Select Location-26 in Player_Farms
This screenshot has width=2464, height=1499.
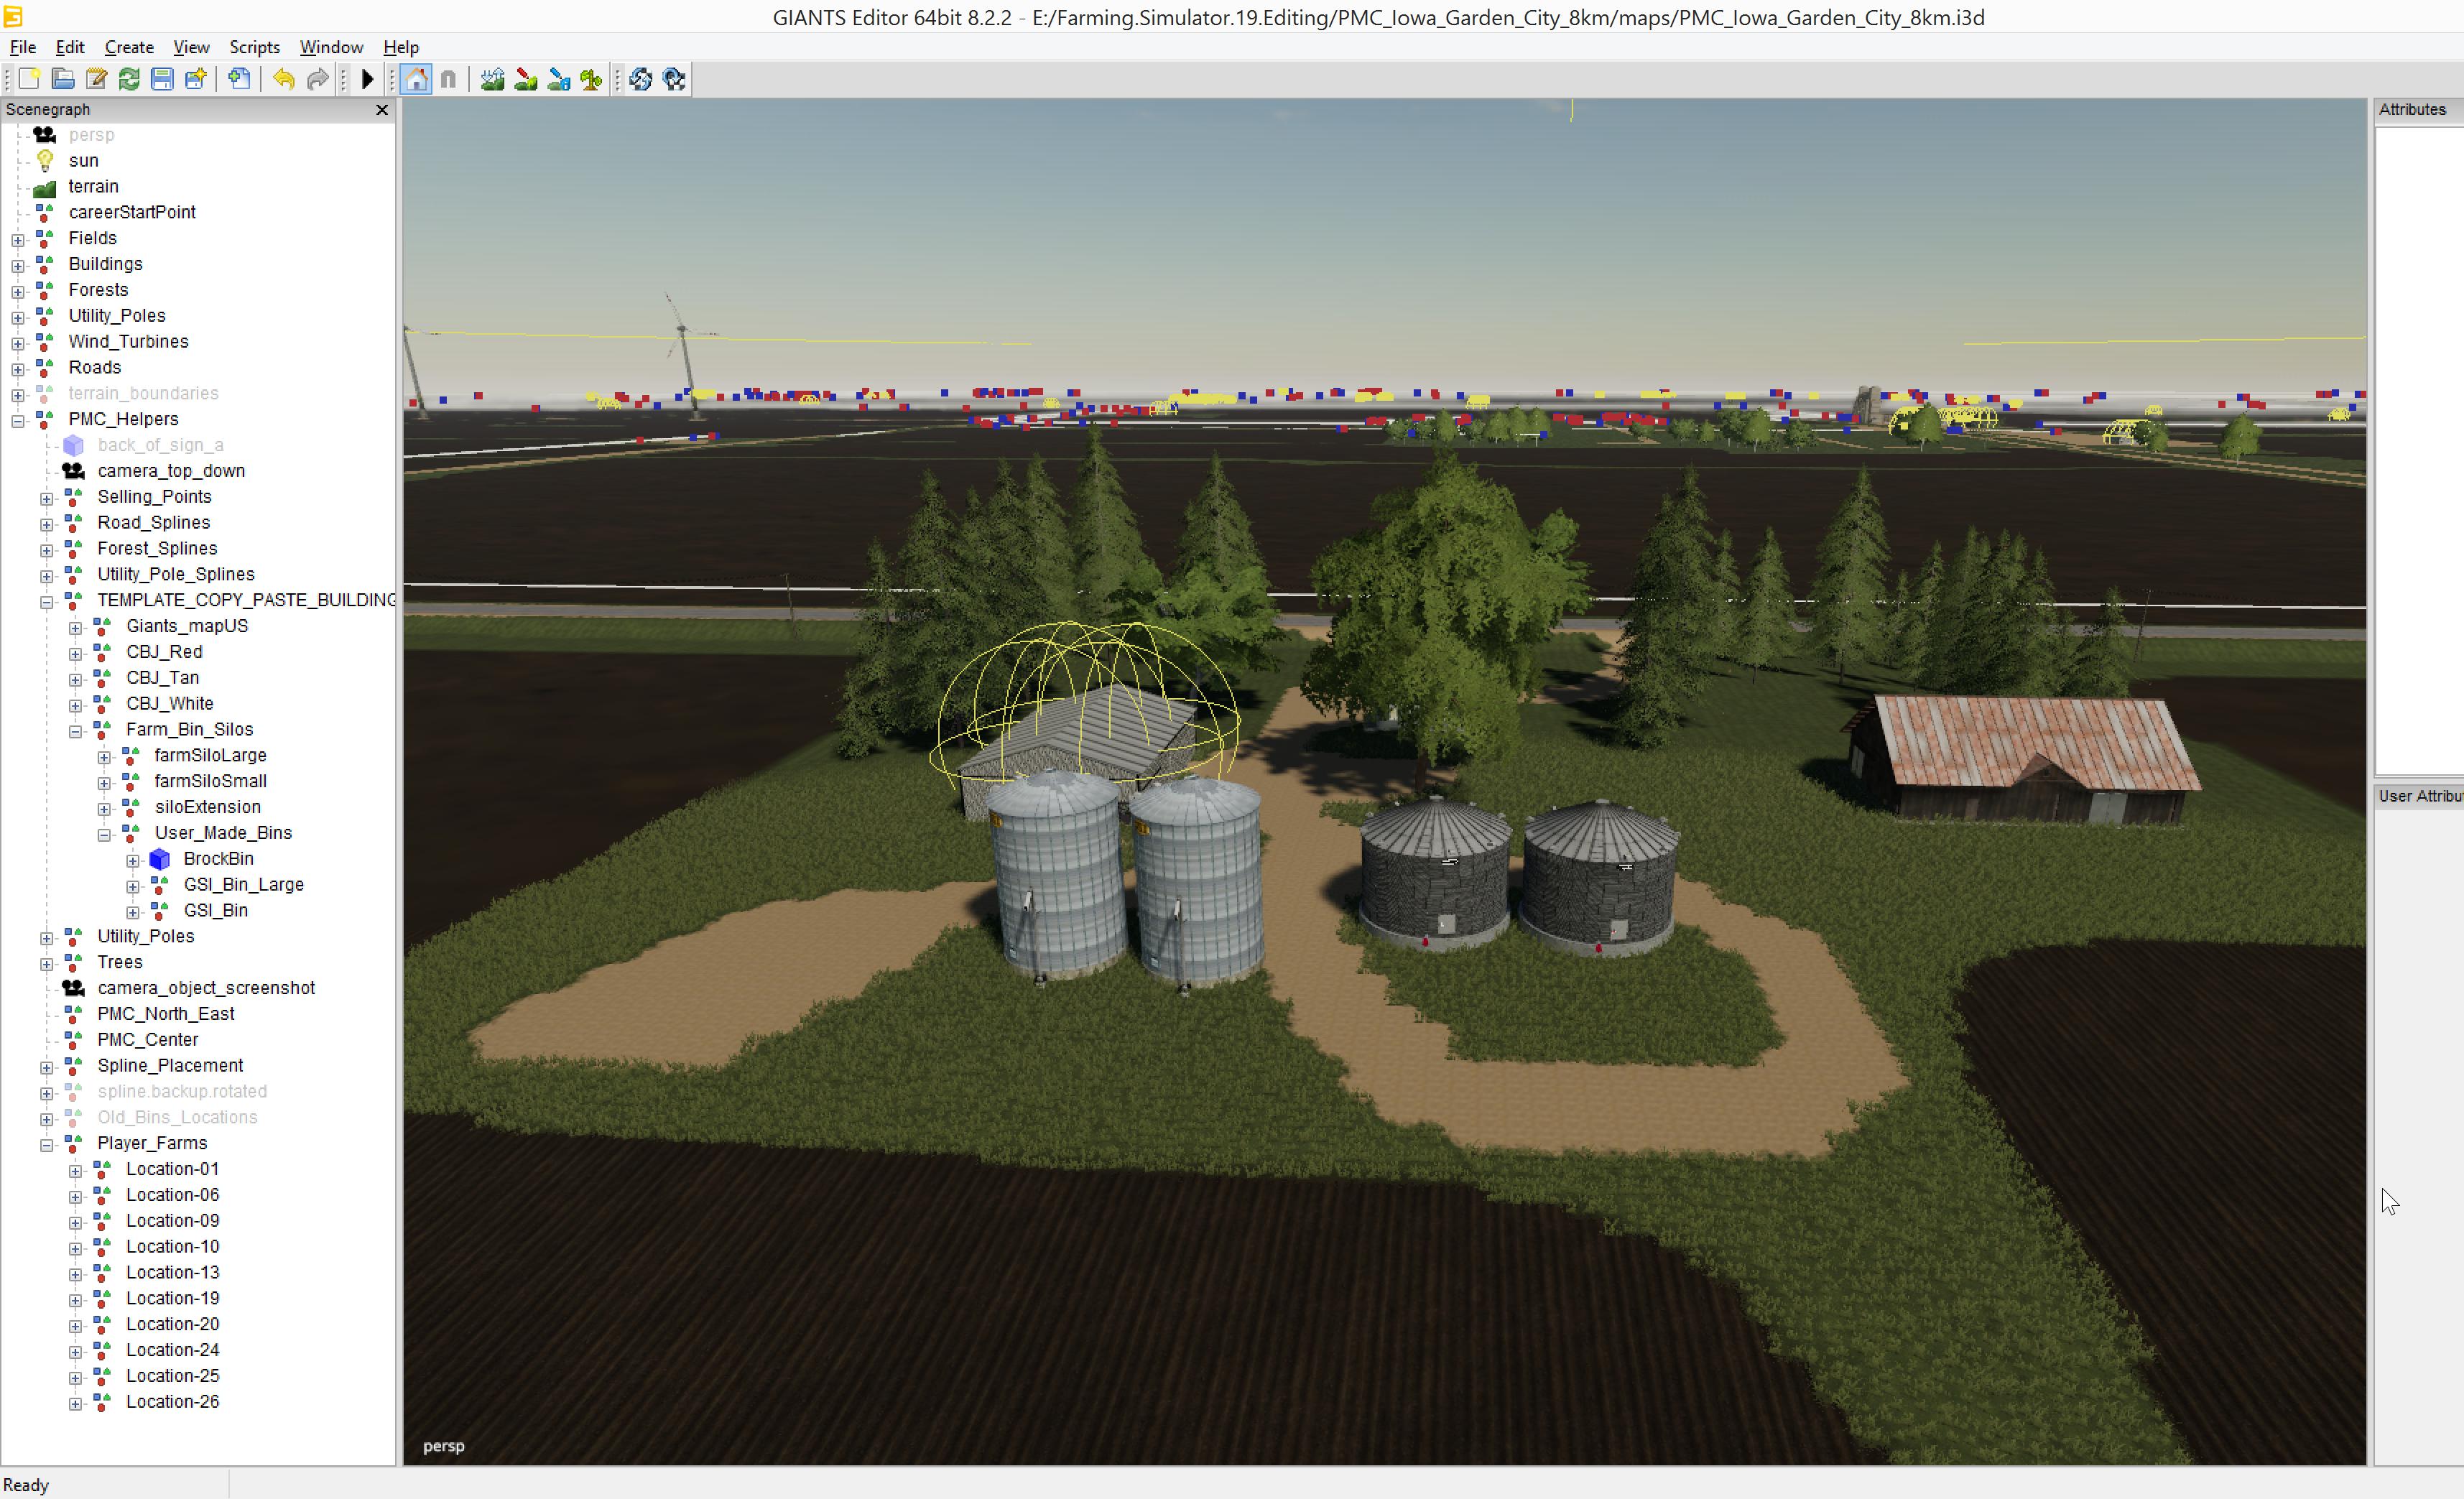coord(172,1401)
